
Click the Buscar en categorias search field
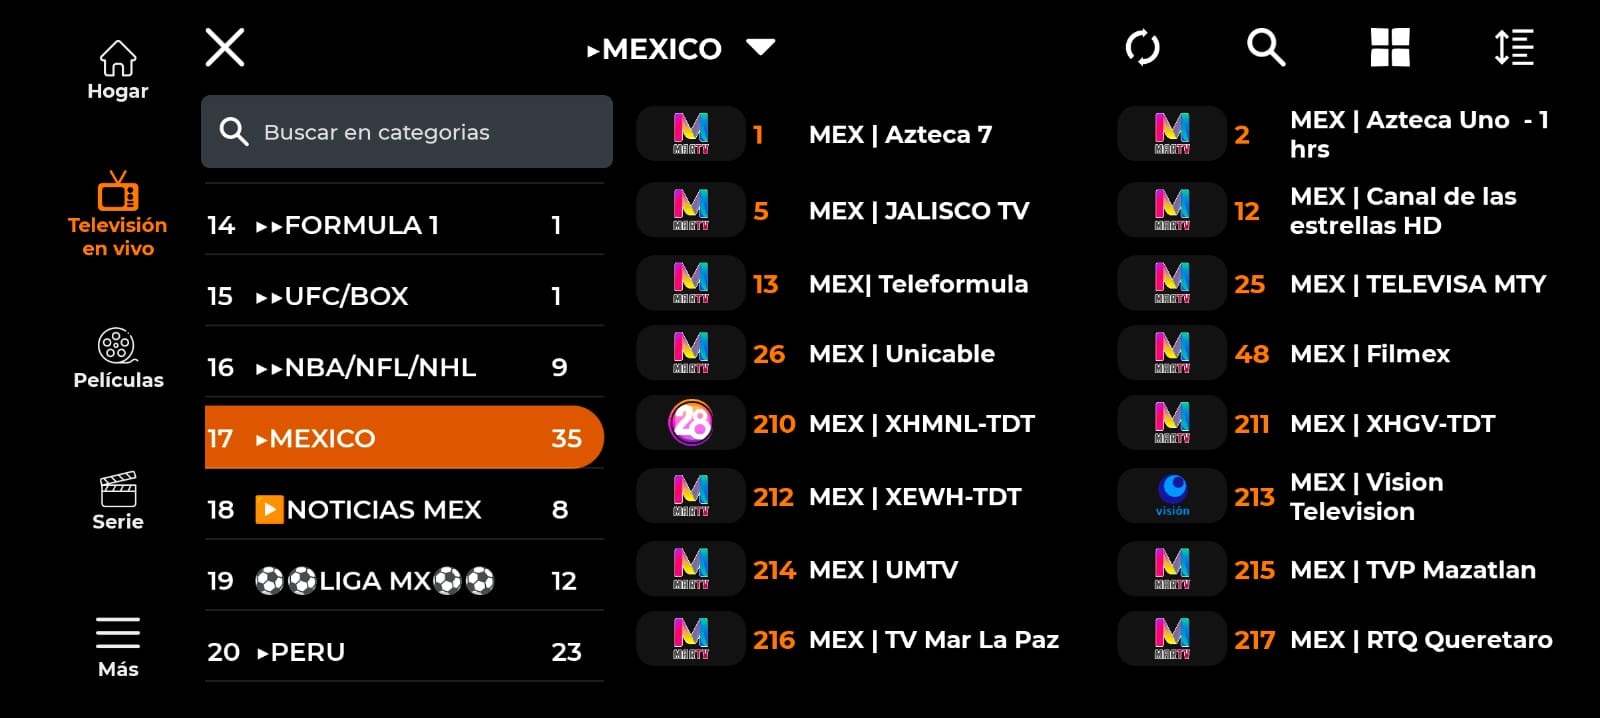coord(406,131)
